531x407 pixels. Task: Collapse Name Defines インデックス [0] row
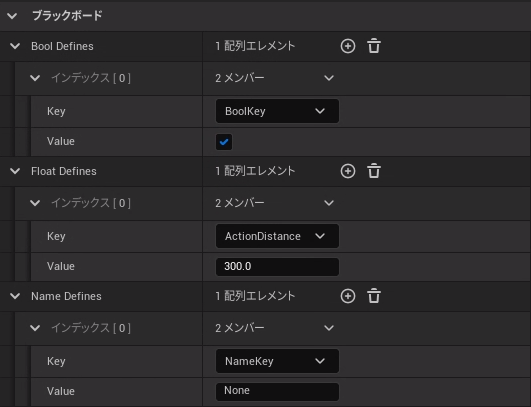click(35, 328)
